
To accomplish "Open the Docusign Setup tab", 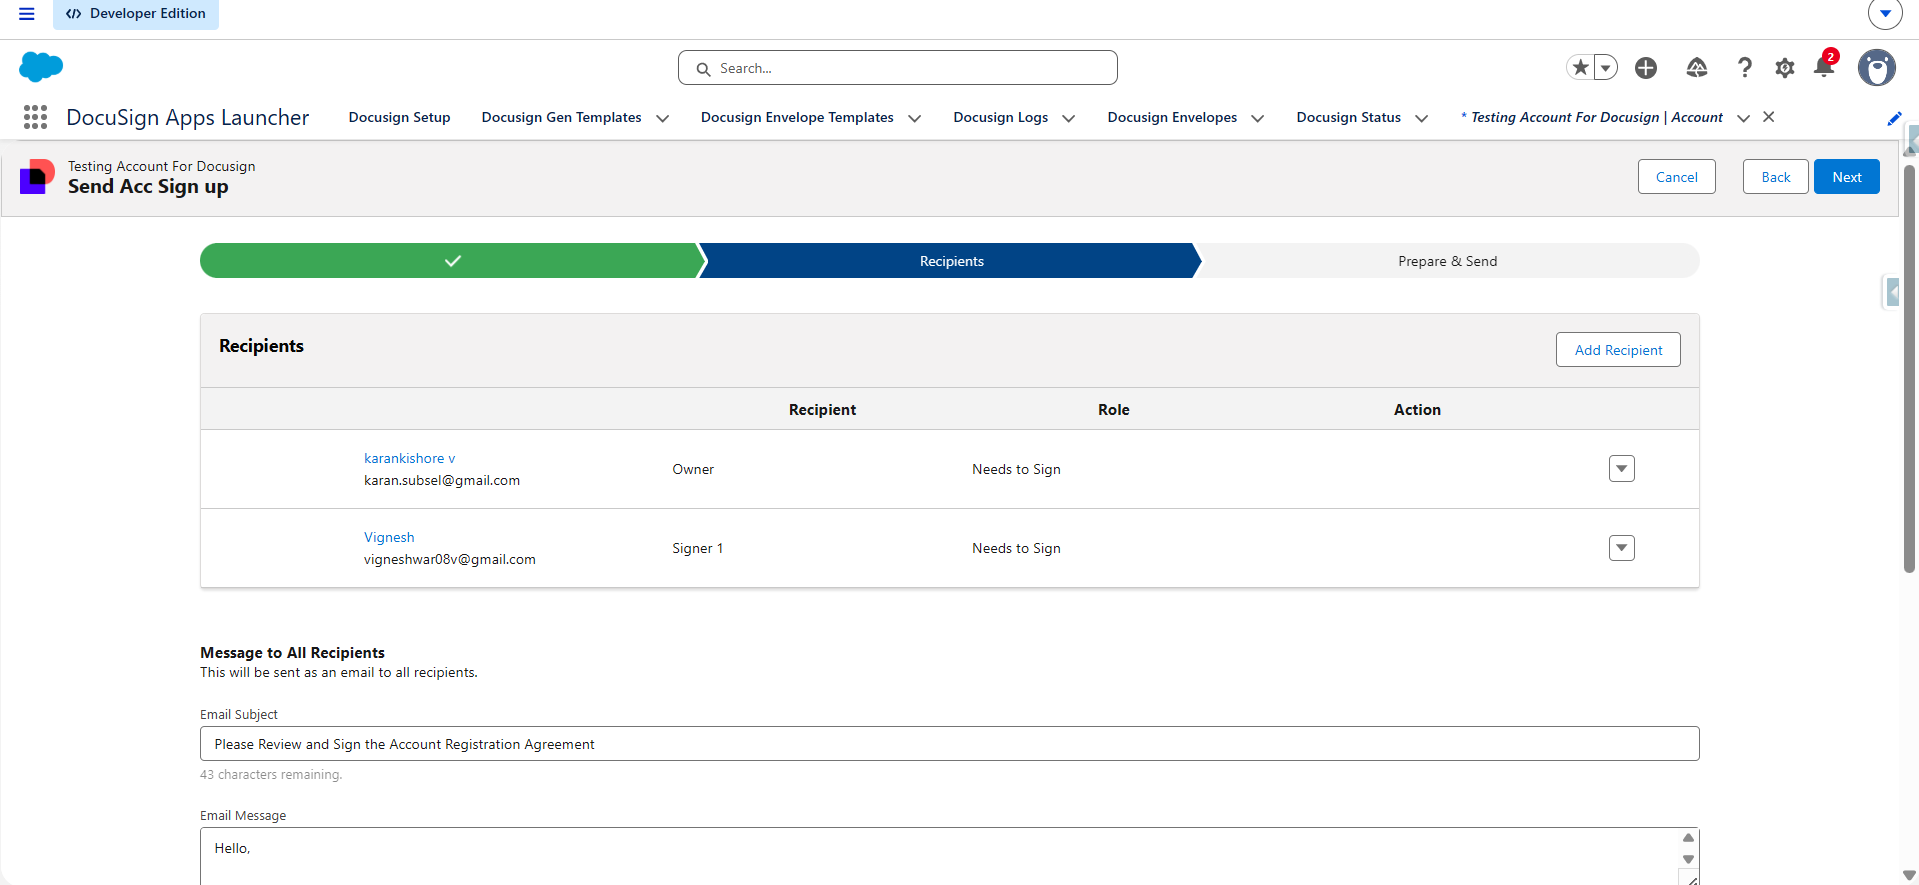I will 399,117.
